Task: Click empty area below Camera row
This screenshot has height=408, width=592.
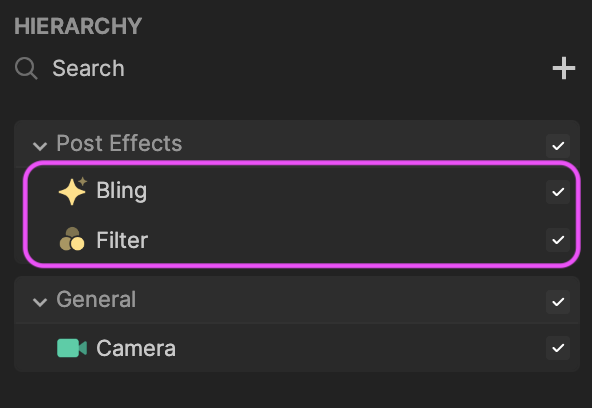Action: [x=297, y=390]
